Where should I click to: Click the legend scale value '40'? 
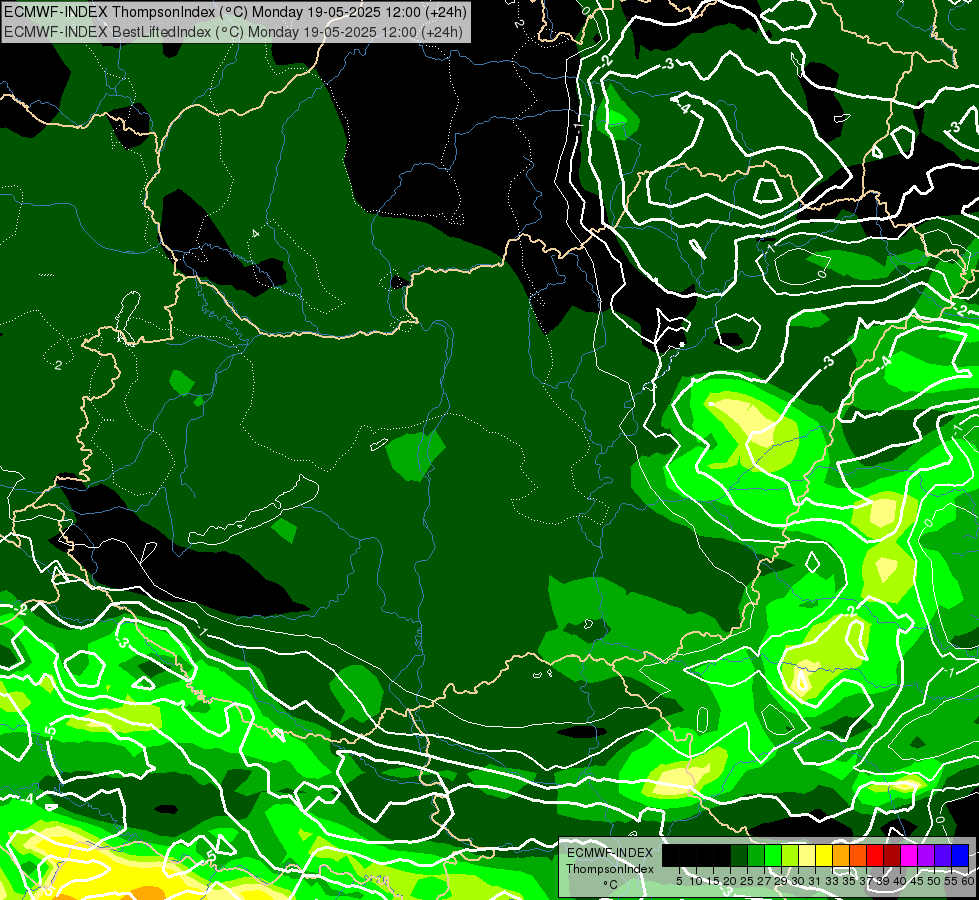(900, 881)
